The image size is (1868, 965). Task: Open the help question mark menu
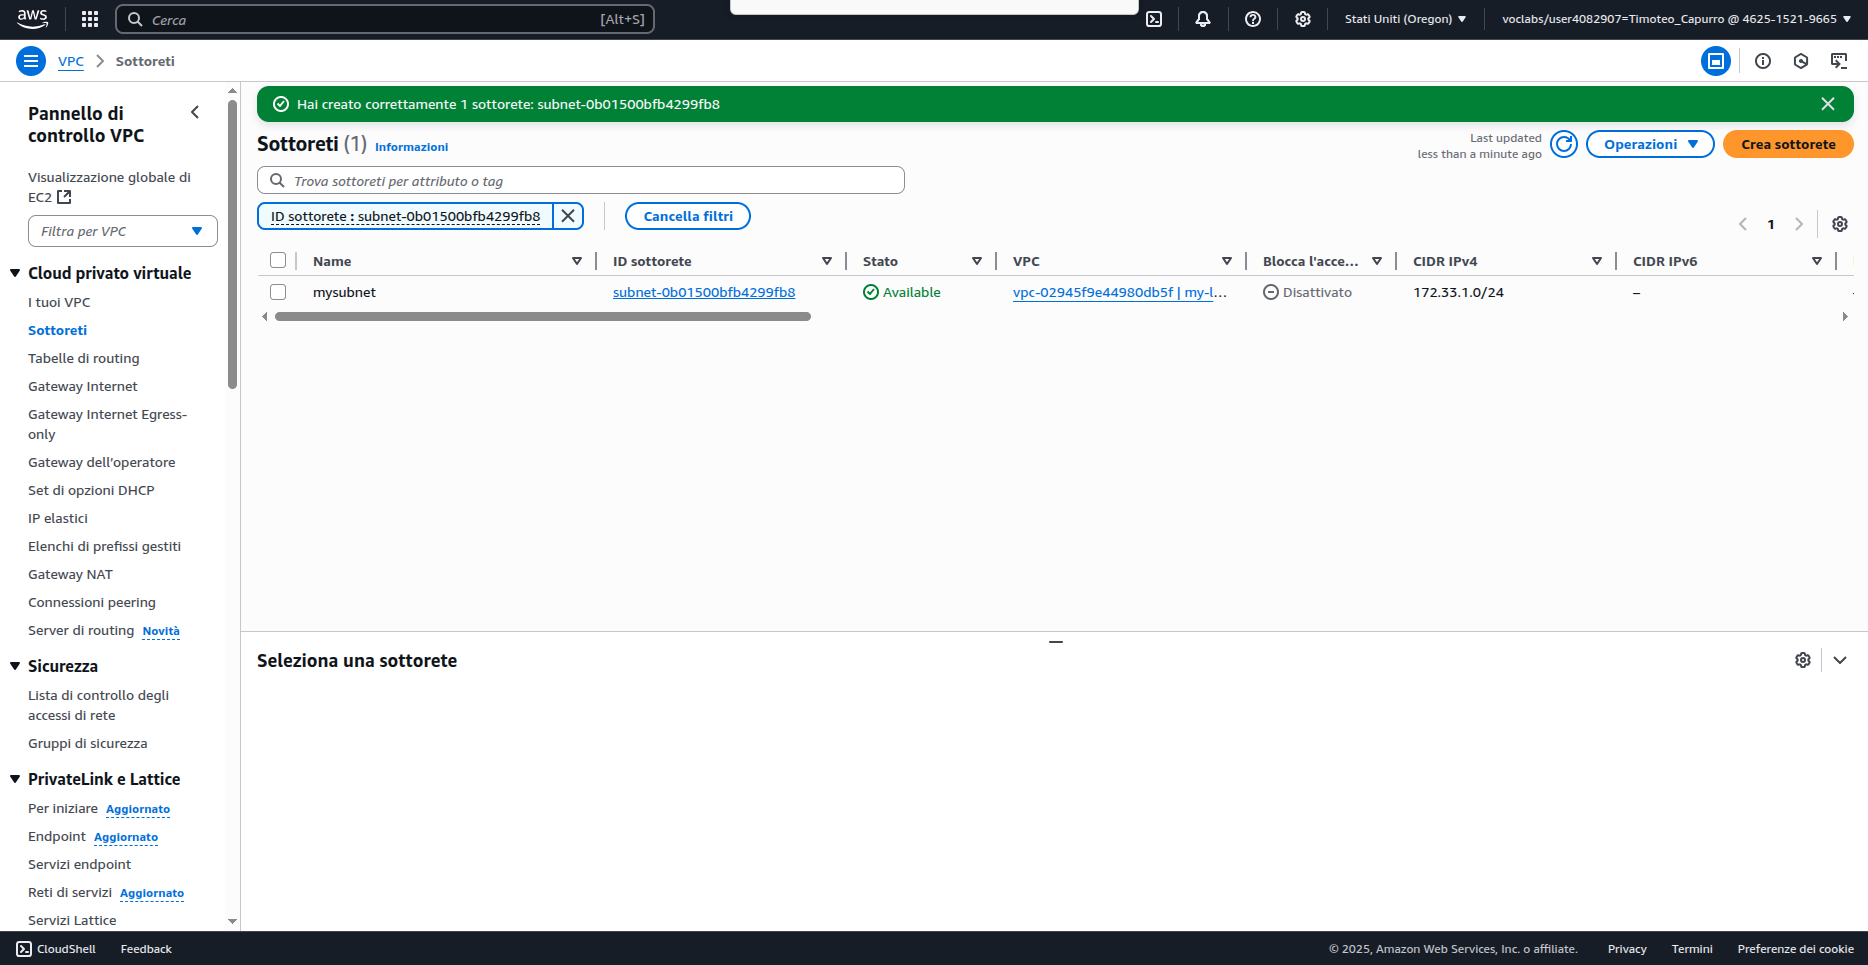[x=1253, y=19]
